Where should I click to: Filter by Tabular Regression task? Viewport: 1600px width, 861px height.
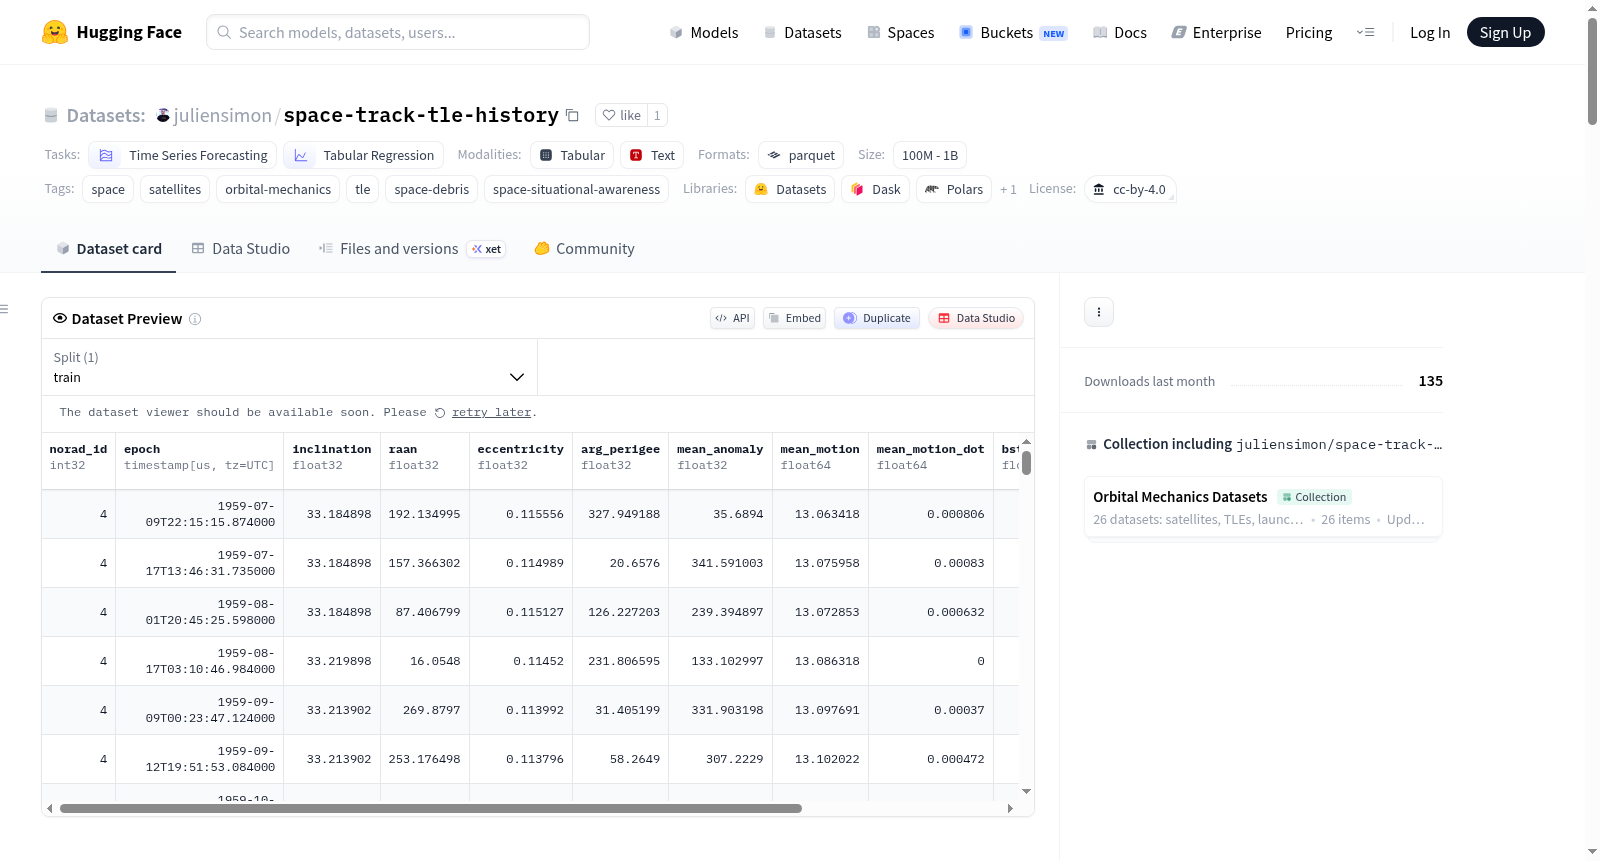(363, 155)
